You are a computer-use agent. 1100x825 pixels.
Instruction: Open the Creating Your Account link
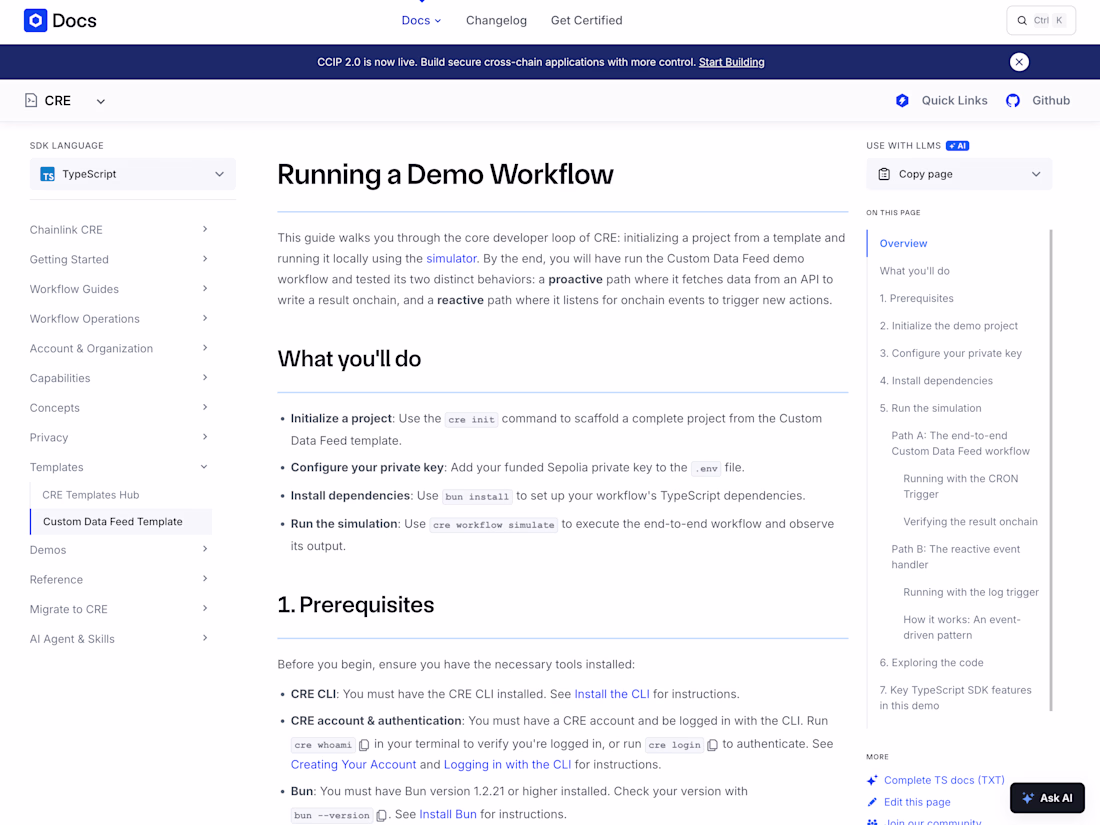tap(354, 764)
